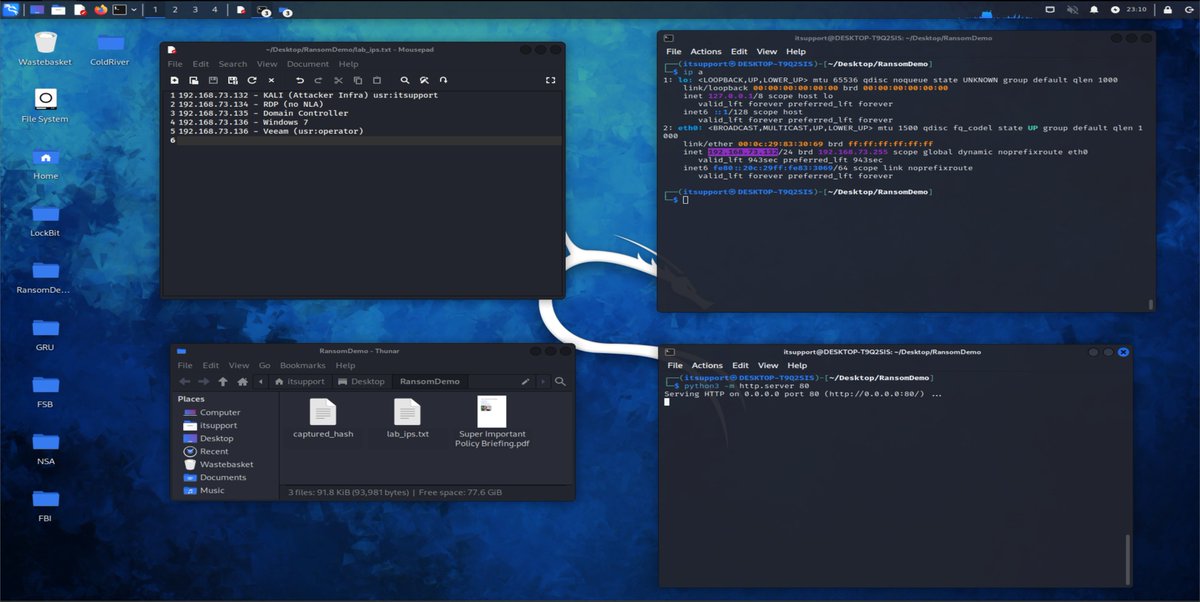Select the Wastebasket desktop icon
The width and height of the screenshot is (1200, 602).
45,49
